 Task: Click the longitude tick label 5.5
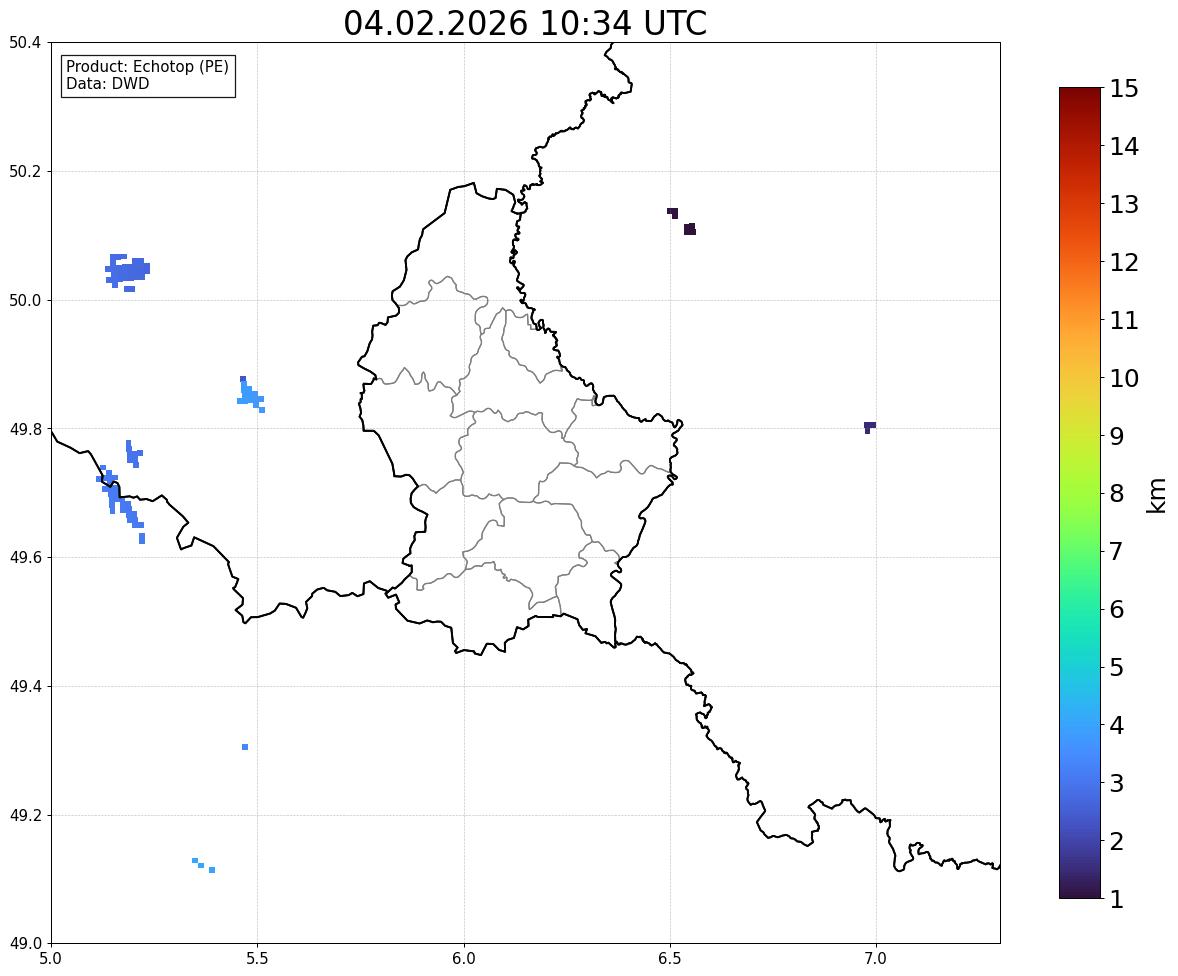(x=258, y=959)
